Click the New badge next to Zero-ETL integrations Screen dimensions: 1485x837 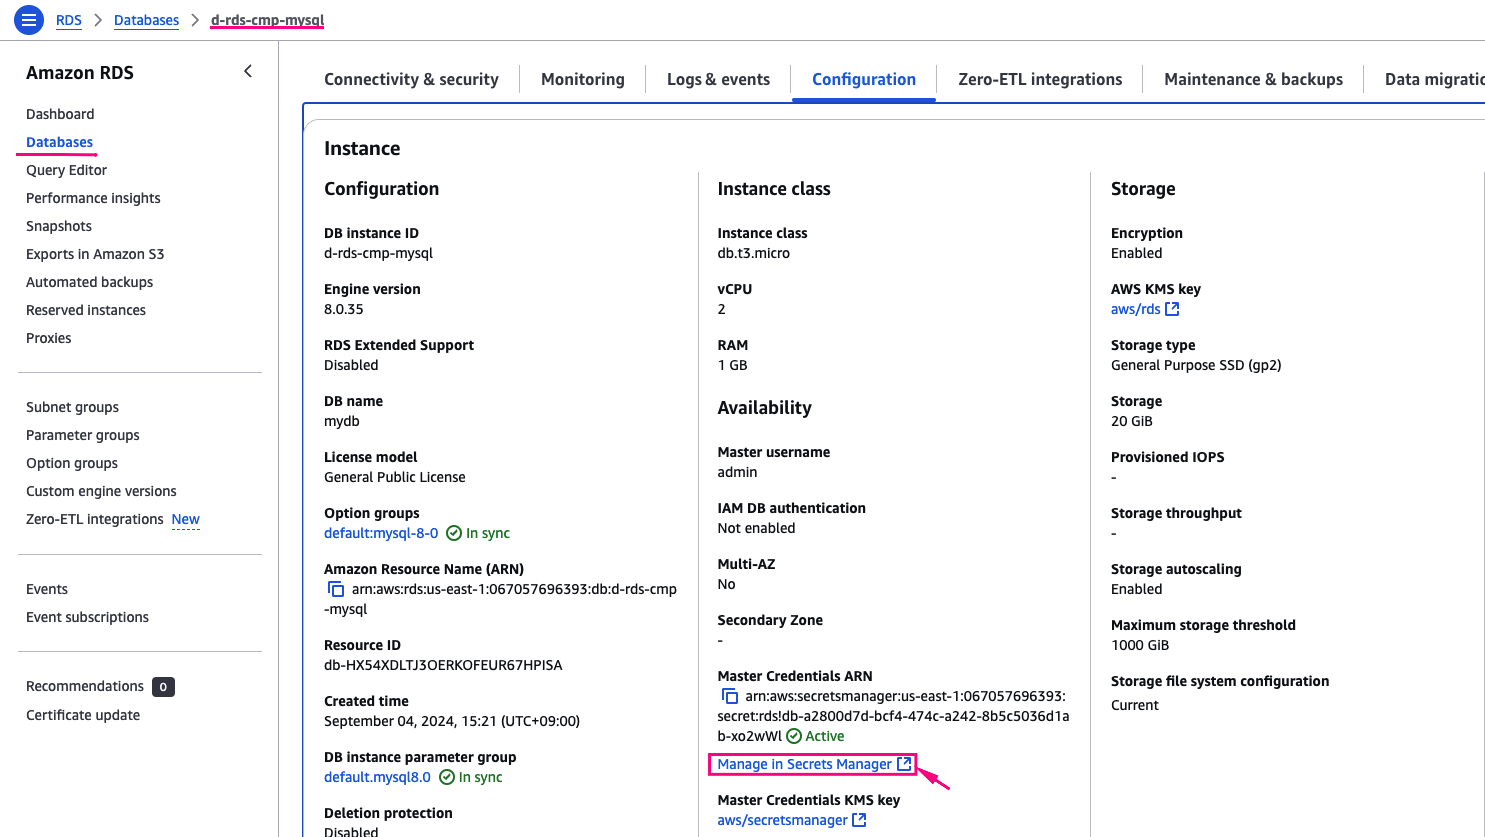(186, 519)
